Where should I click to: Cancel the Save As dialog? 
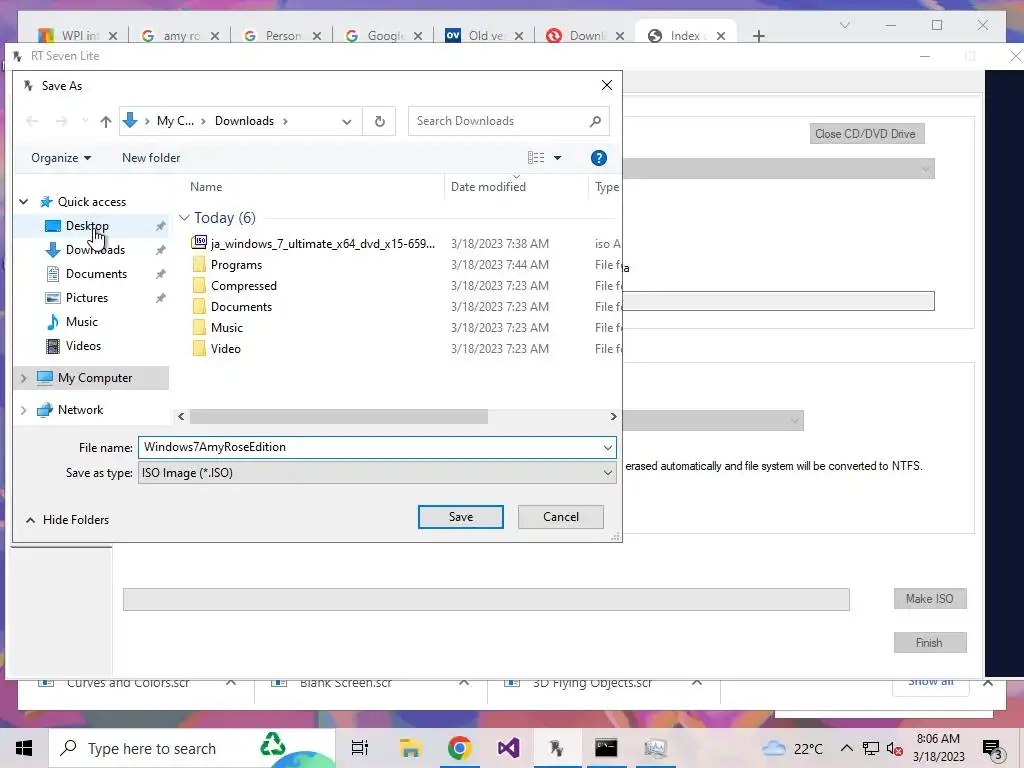click(x=560, y=517)
